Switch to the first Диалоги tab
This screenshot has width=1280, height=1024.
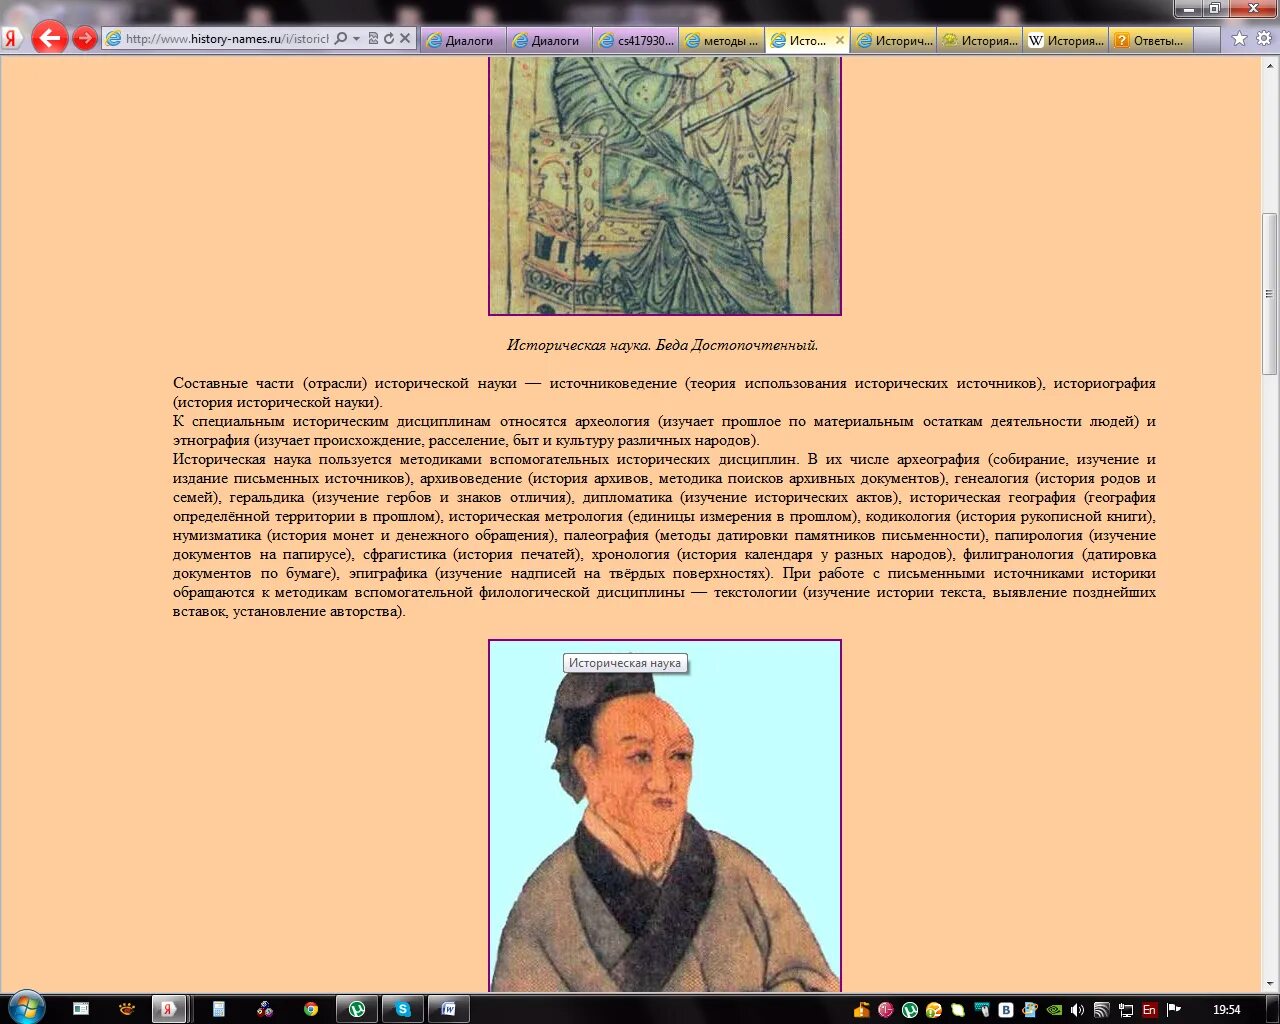(463, 40)
